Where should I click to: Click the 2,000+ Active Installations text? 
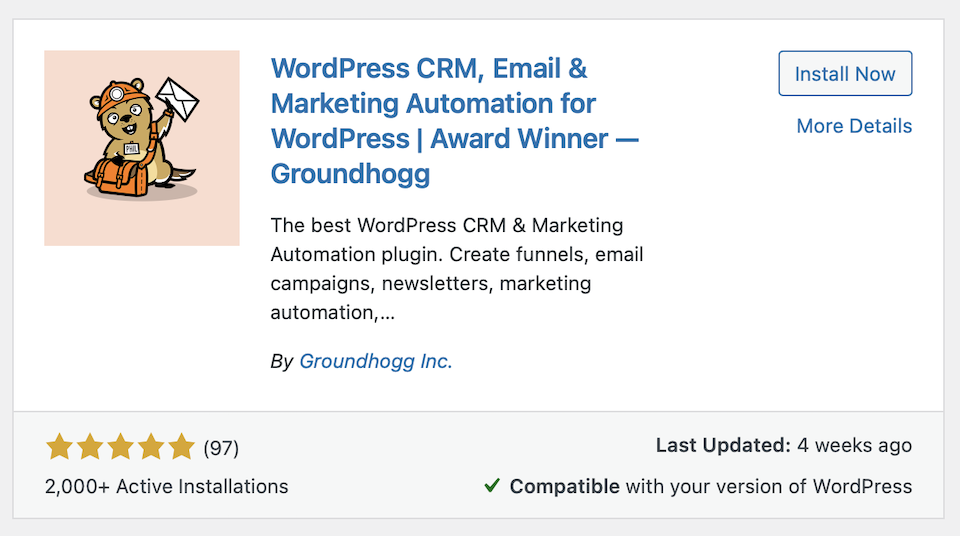pyautogui.click(x=166, y=487)
